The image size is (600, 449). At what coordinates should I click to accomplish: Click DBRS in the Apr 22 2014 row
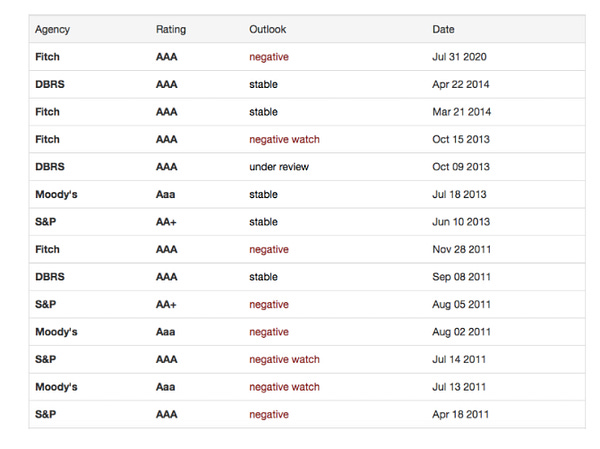coord(50,84)
